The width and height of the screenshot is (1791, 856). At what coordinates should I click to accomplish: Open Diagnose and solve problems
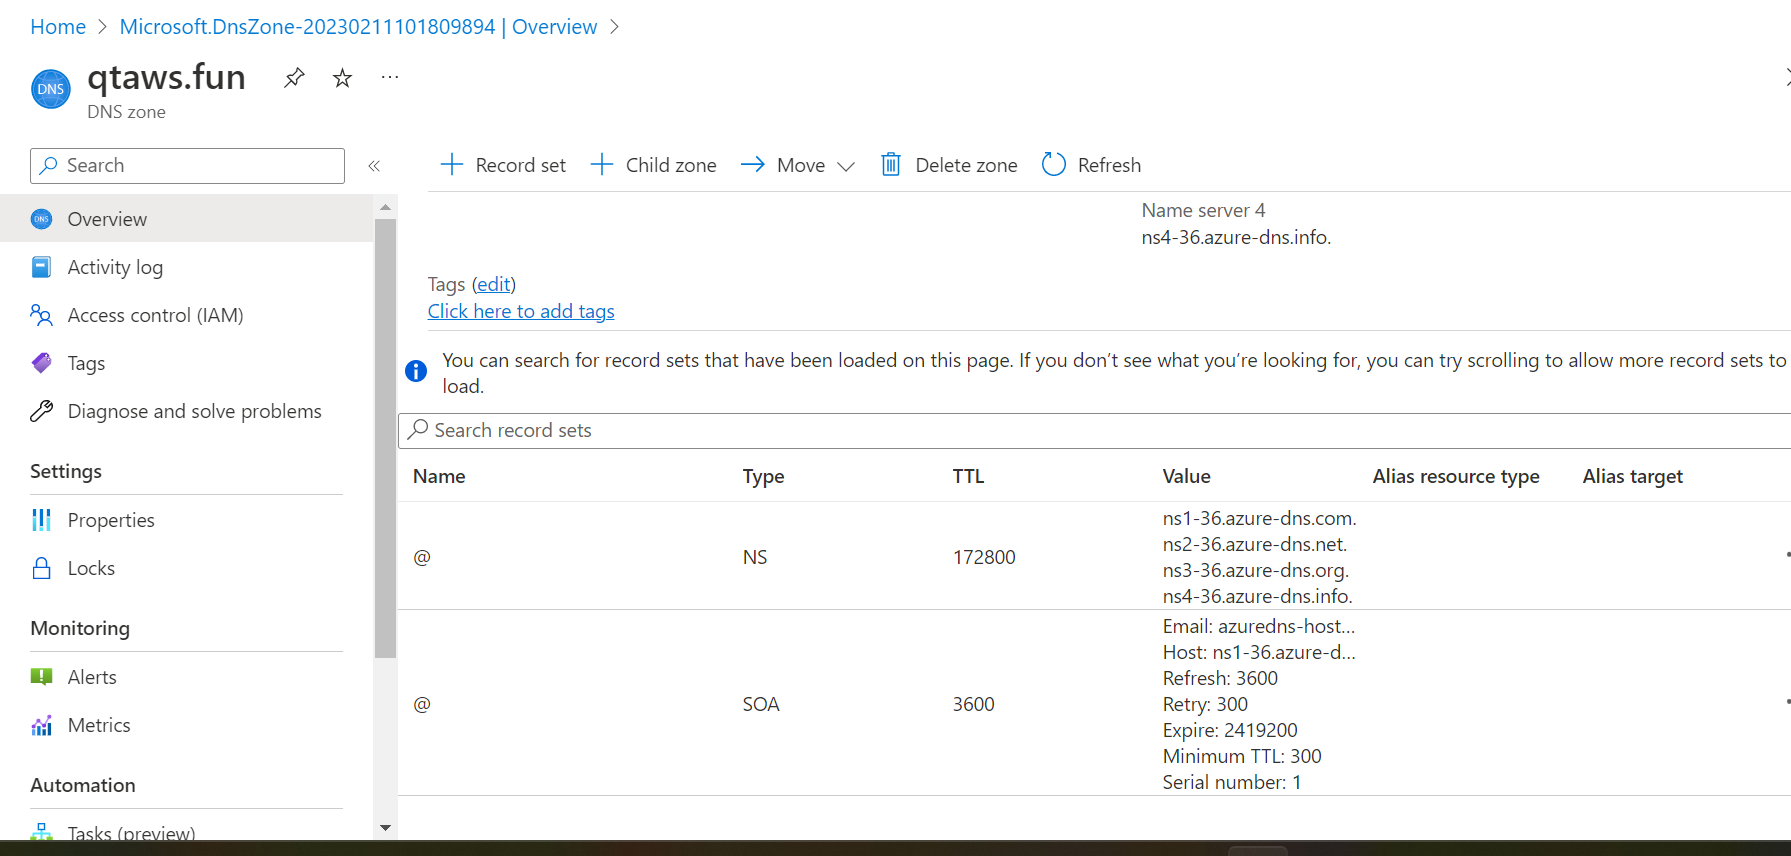point(194,411)
